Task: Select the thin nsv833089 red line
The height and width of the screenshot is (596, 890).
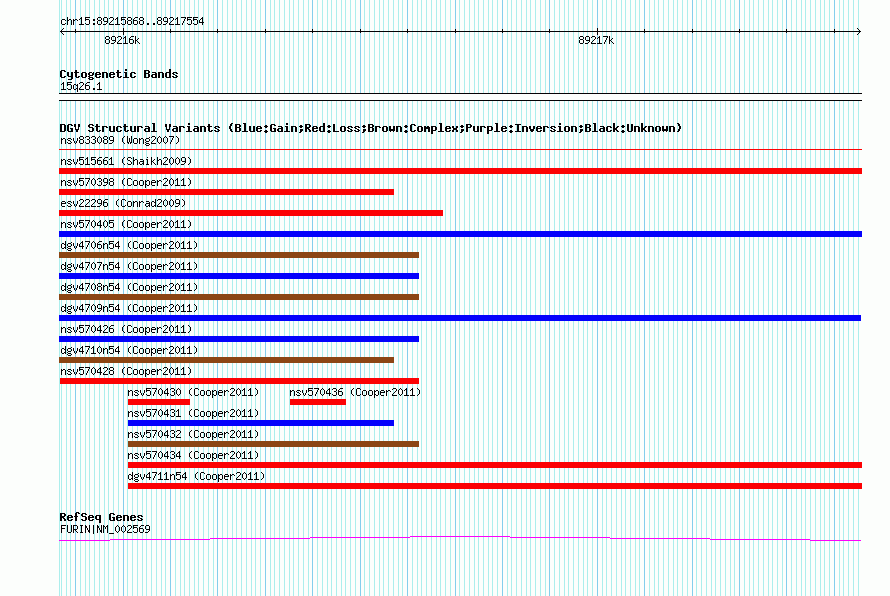Action: [460, 150]
